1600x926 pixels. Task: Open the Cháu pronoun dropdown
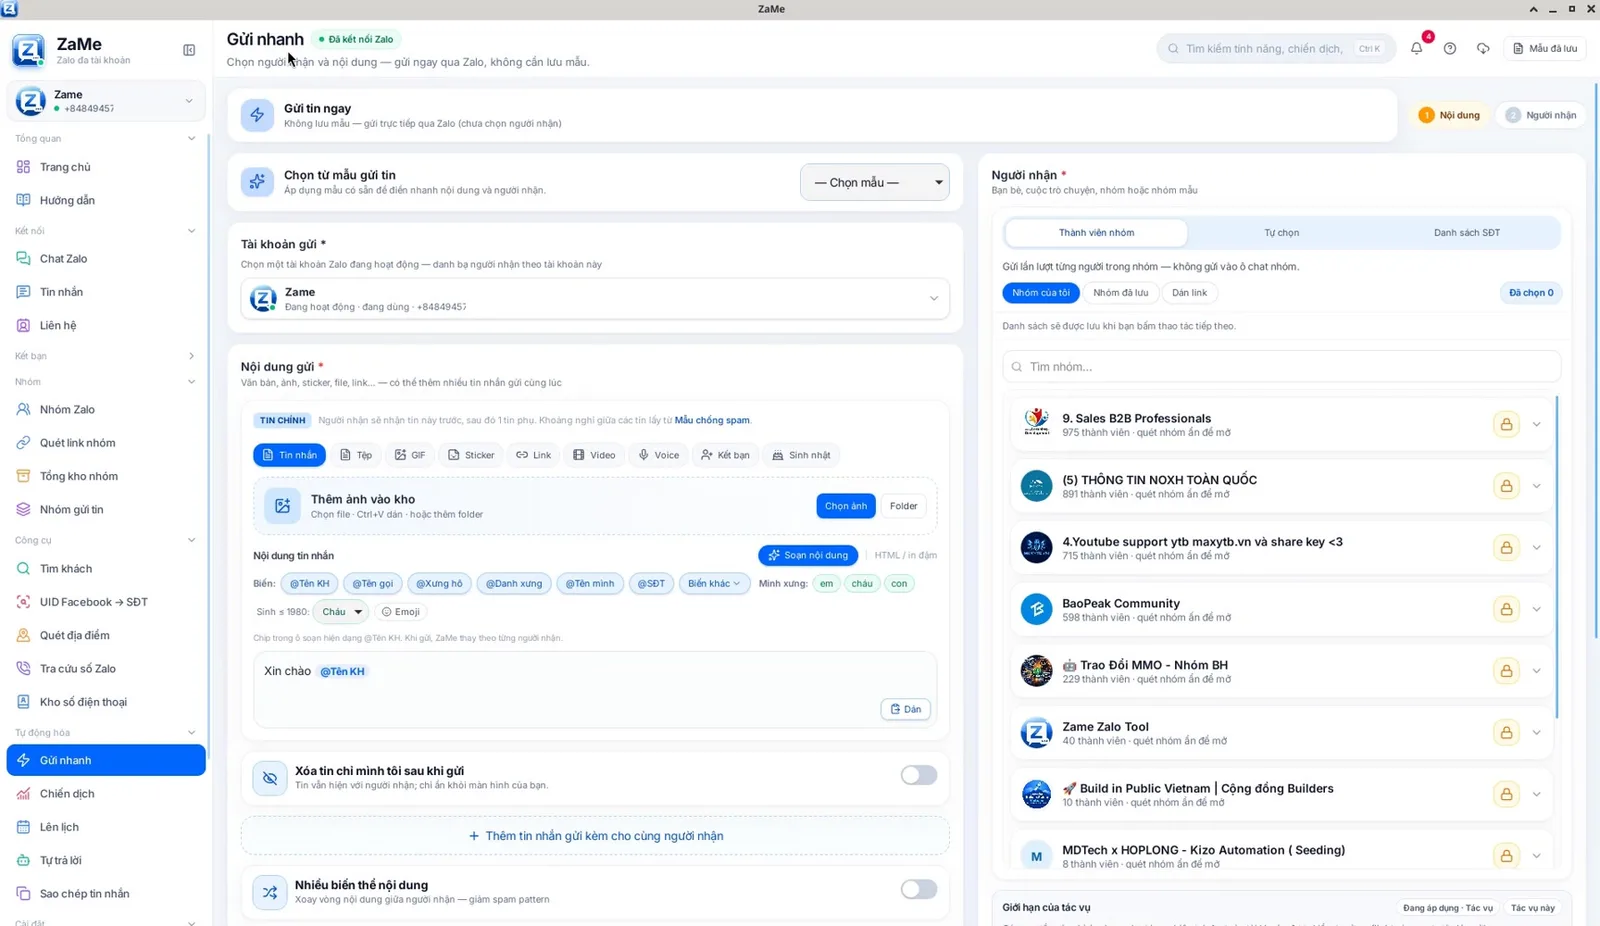tap(340, 612)
